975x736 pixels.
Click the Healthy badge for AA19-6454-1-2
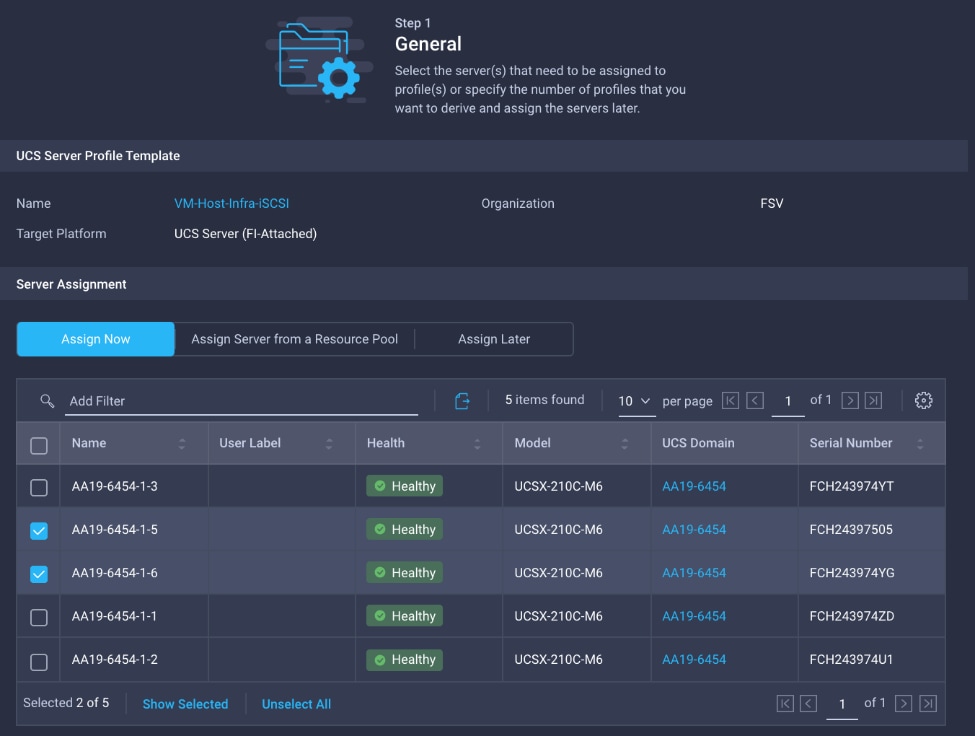404,660
